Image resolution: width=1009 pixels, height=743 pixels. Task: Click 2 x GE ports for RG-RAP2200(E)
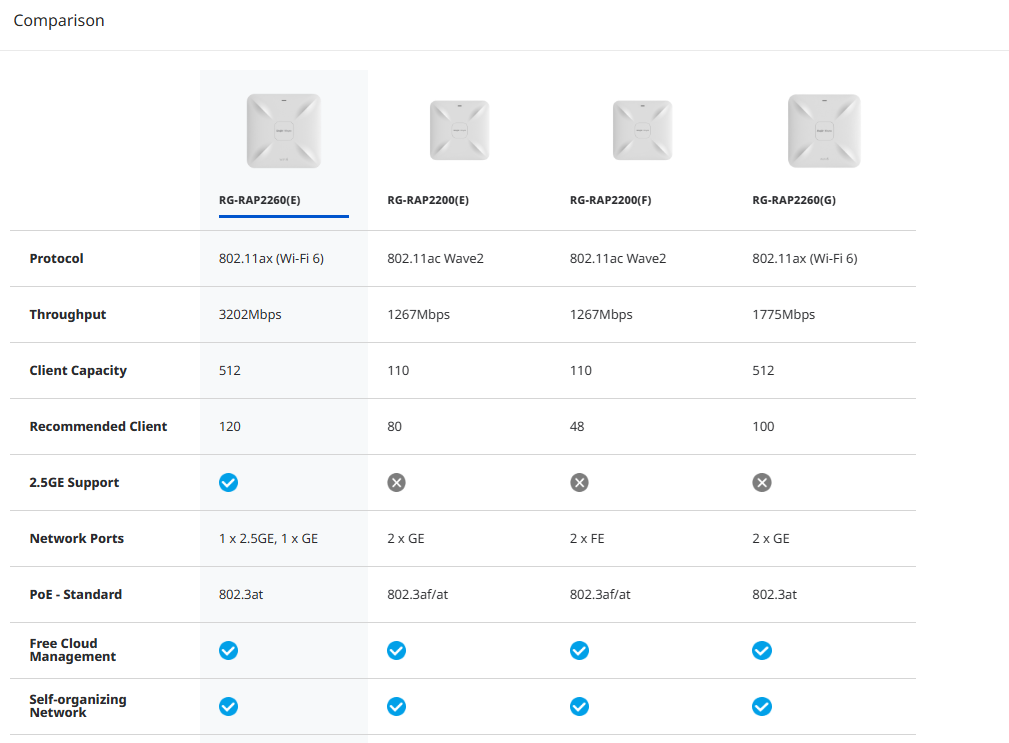pos(405,538)
